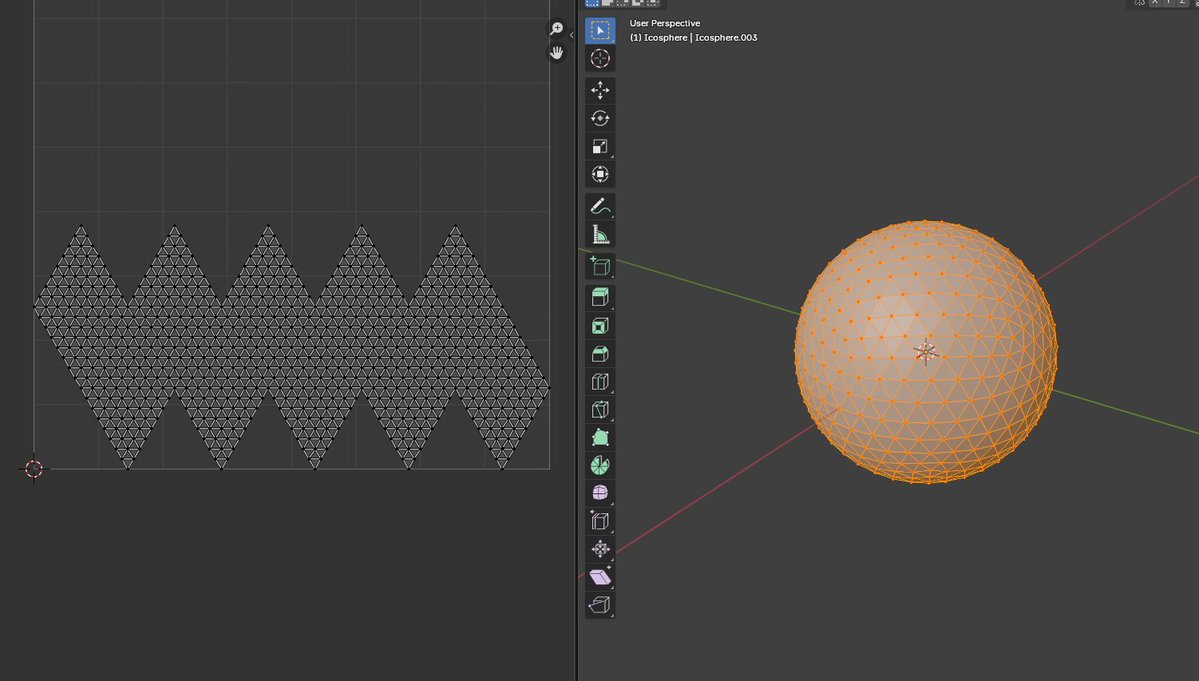This screenshot has width=1199, height=681.
Task: Expand the UV editor sidebar arrow
Action: click(571, 35)
